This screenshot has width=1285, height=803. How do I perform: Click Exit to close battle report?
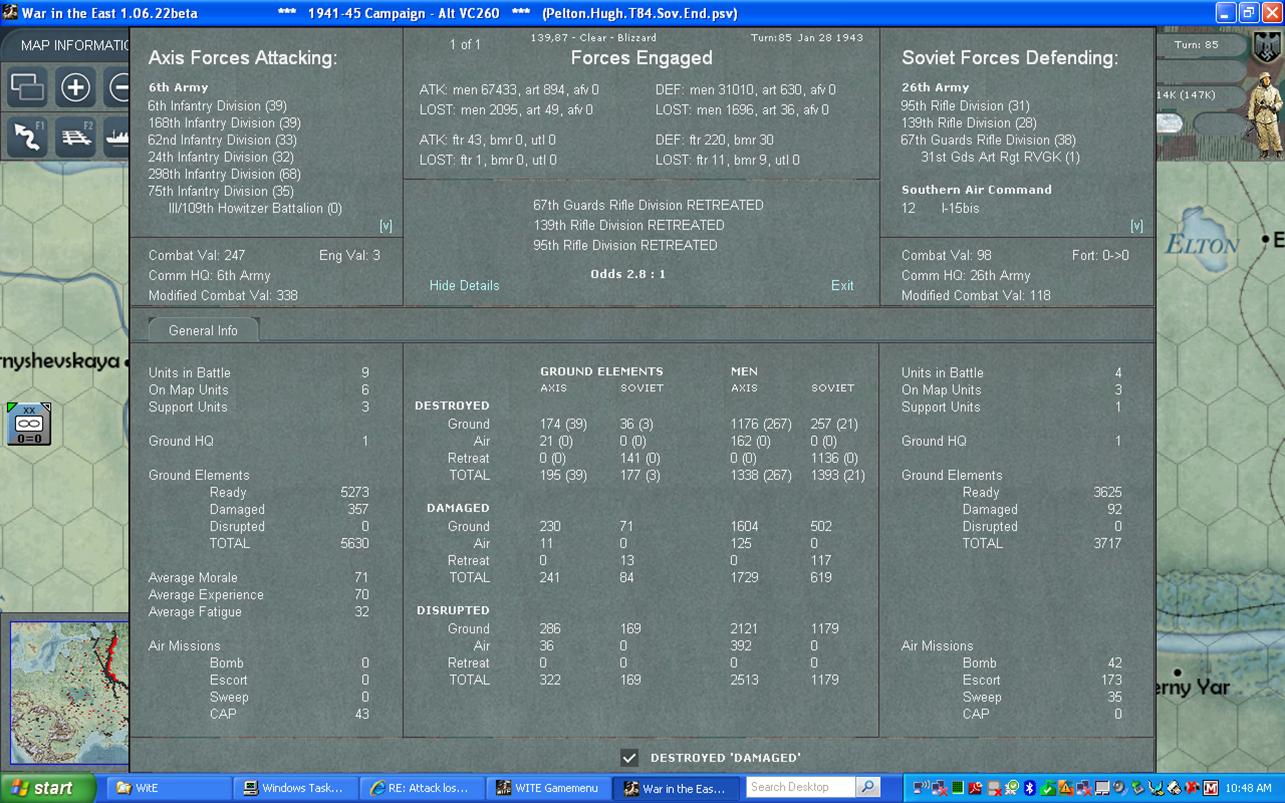tap(842, 285)
